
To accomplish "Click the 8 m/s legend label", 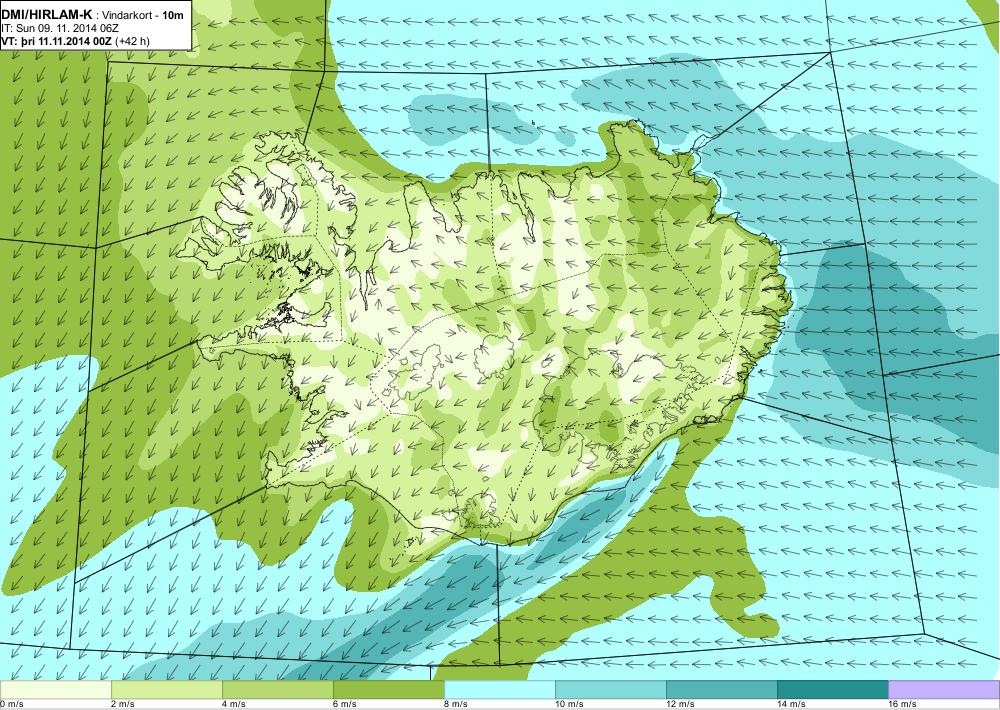I will point(455,704).
